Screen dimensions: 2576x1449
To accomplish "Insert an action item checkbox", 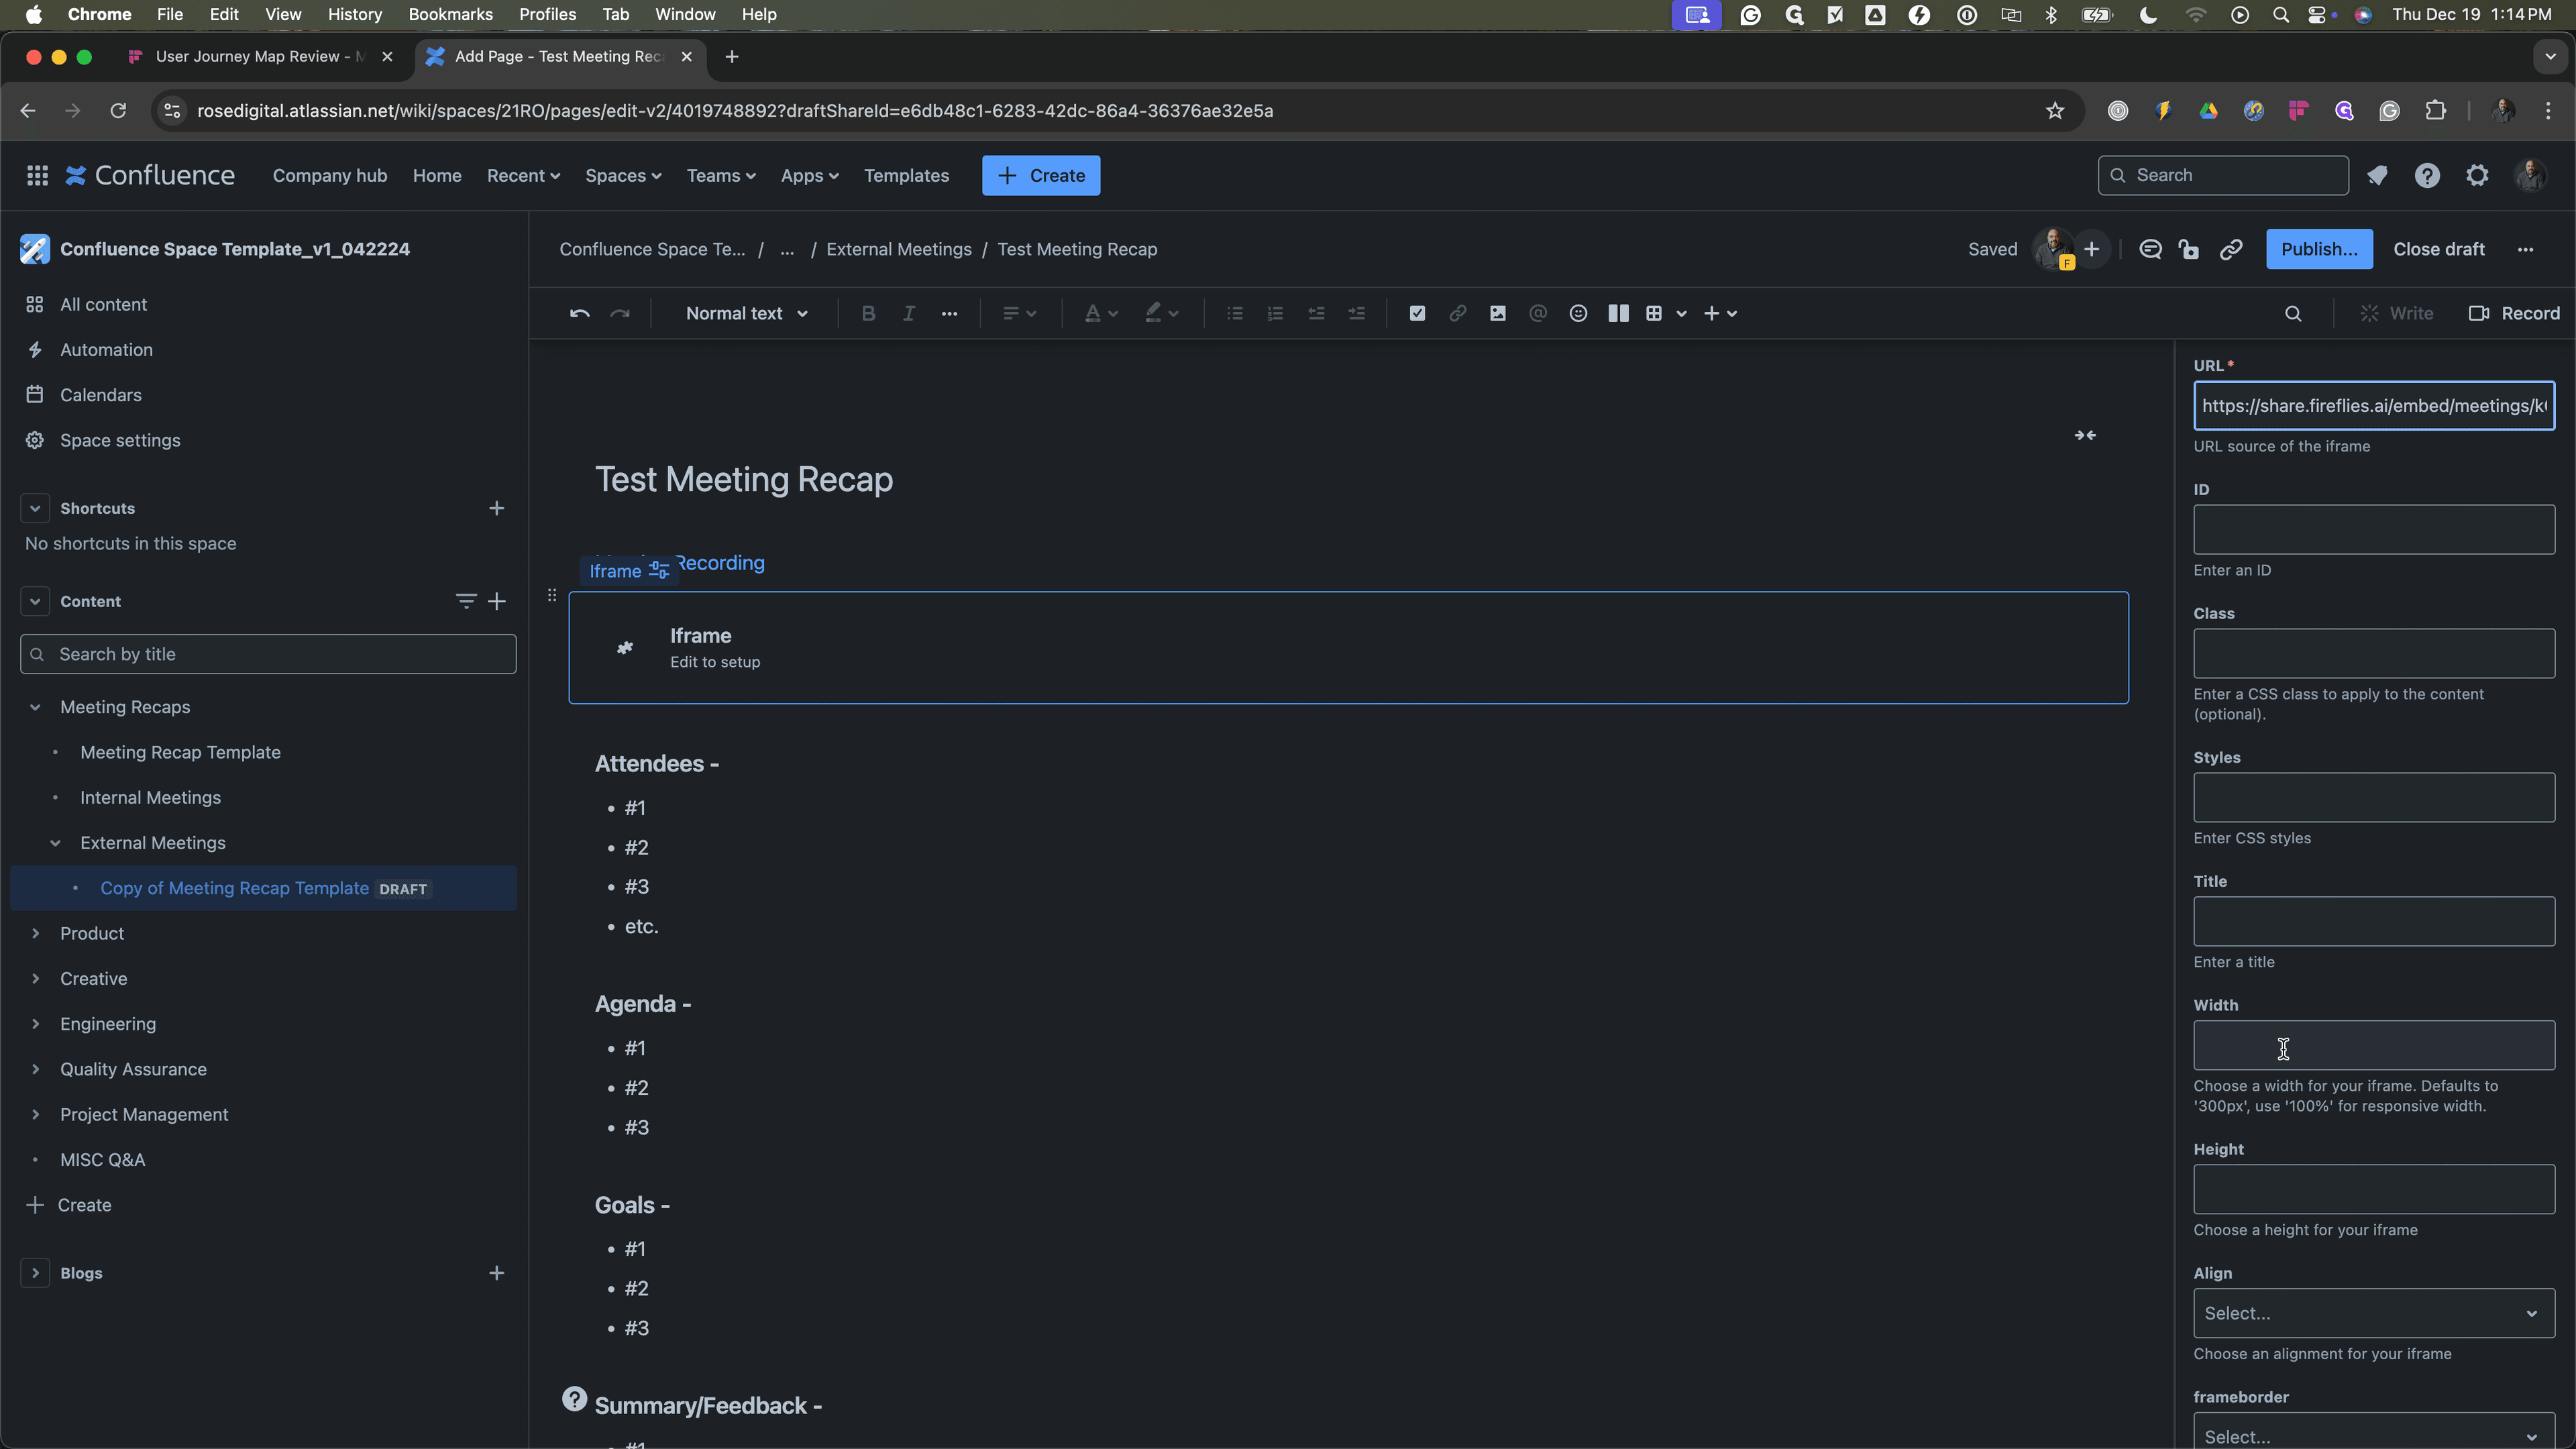I will tap(1417, 314).
